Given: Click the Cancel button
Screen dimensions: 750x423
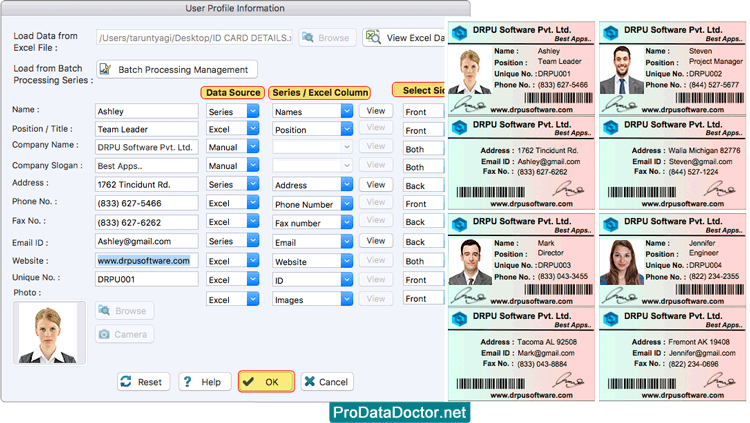Looking at the screenshot, I should [x=327, y=382].
